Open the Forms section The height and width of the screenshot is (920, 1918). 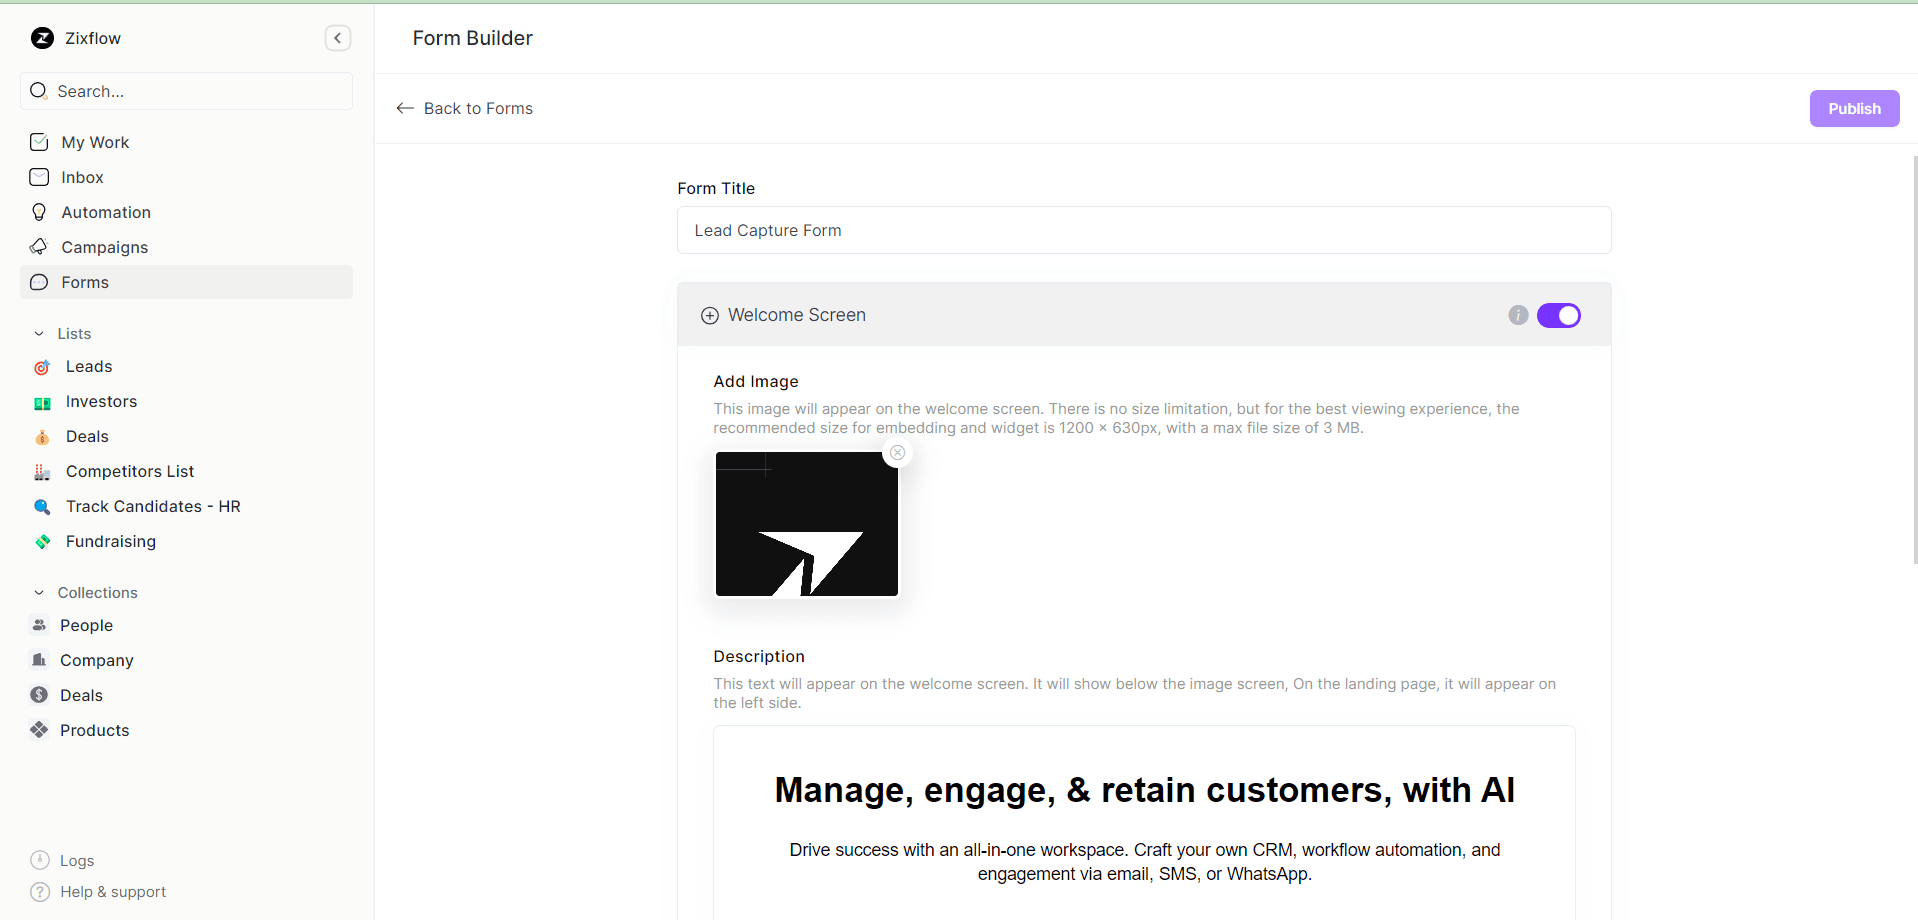pos(86,282)
